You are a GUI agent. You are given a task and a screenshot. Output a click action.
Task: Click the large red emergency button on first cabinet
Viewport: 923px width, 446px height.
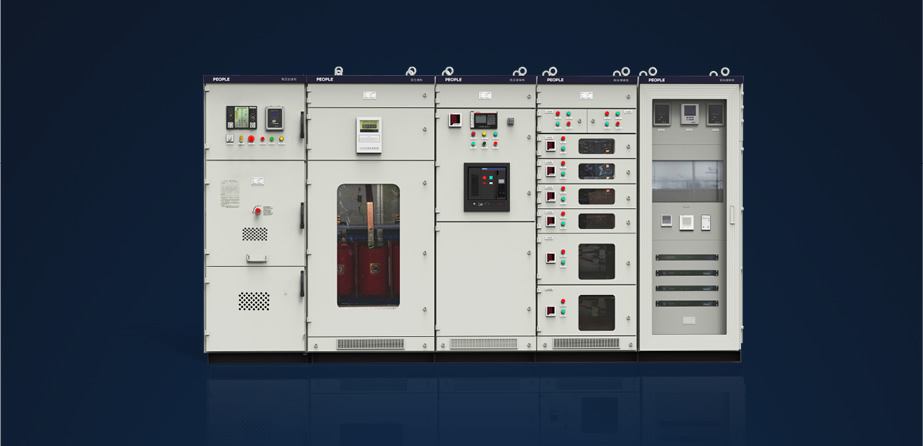pos(251,139)
